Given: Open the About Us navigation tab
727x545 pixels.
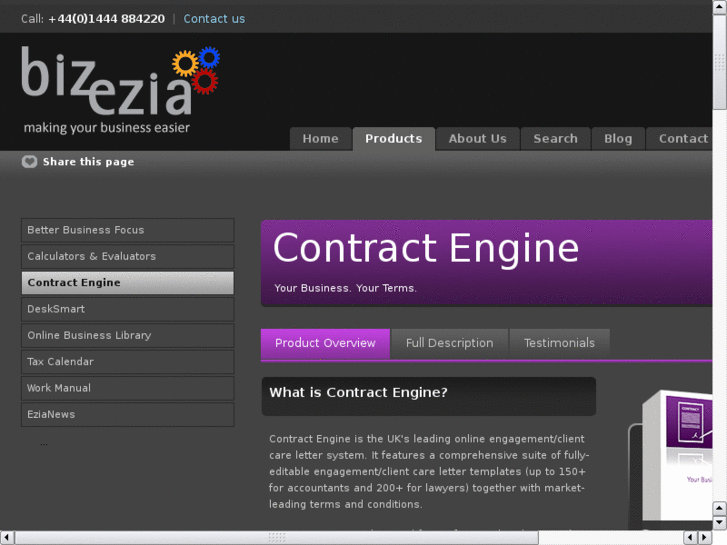Looking at the screenshot, I should (x=477, y=139).
